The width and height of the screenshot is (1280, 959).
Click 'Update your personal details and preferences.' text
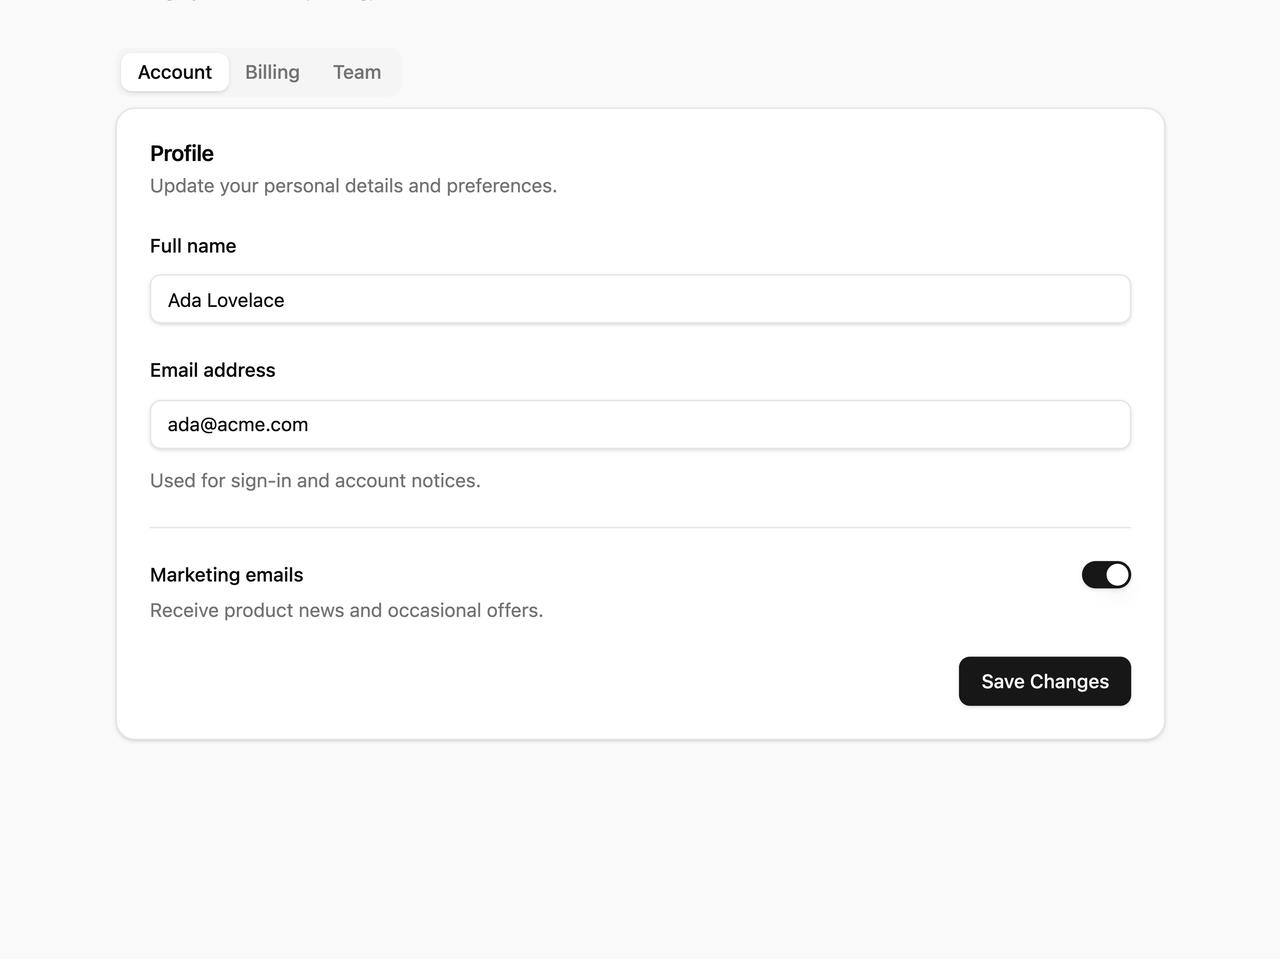click(353, 186)
